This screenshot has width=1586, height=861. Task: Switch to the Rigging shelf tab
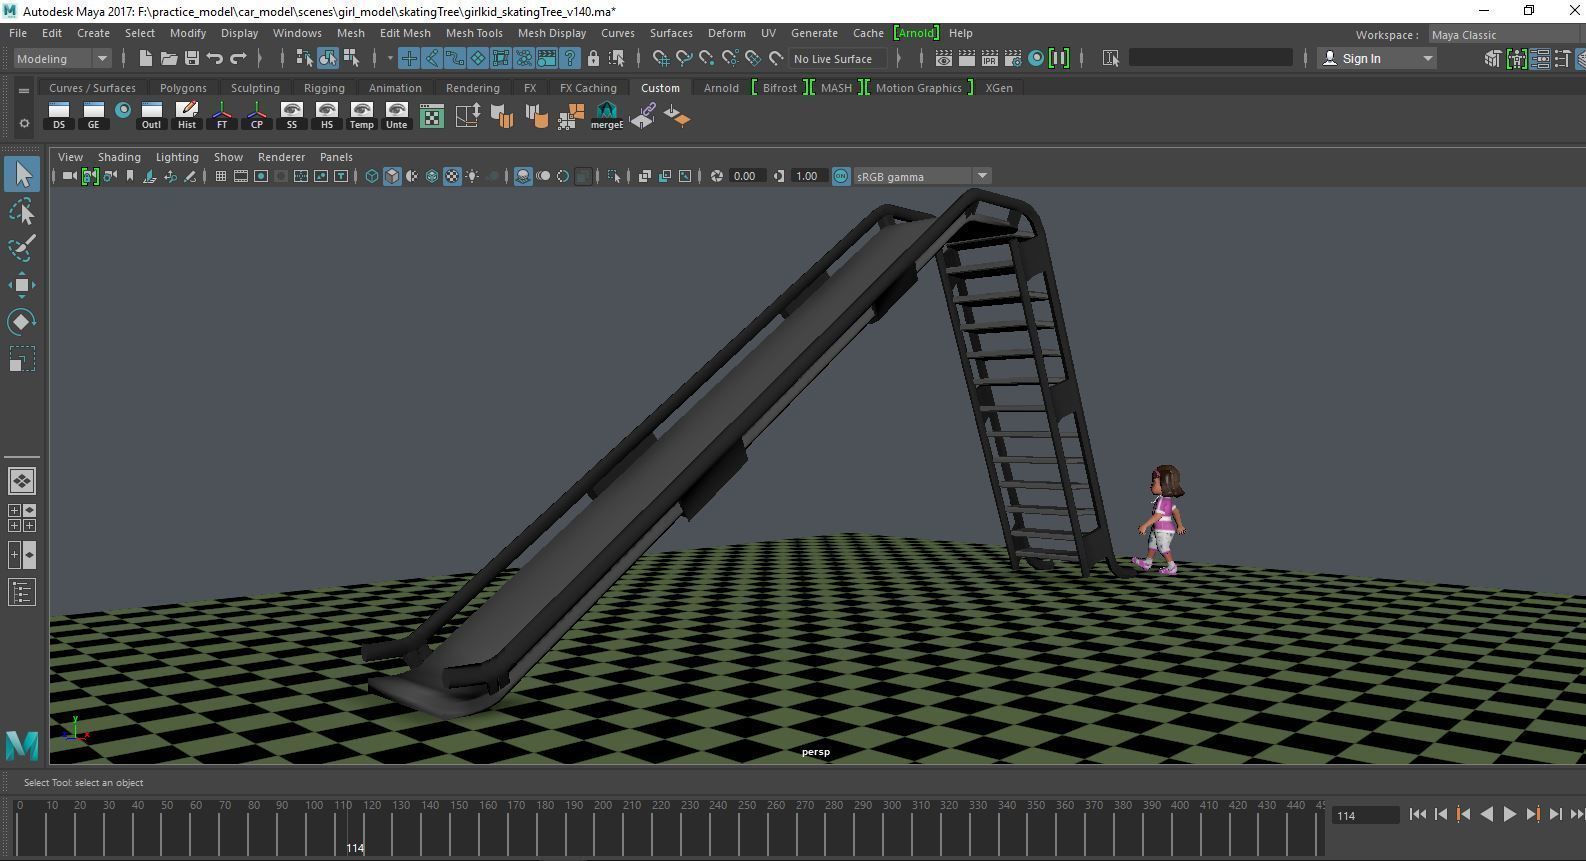point(324,88)
